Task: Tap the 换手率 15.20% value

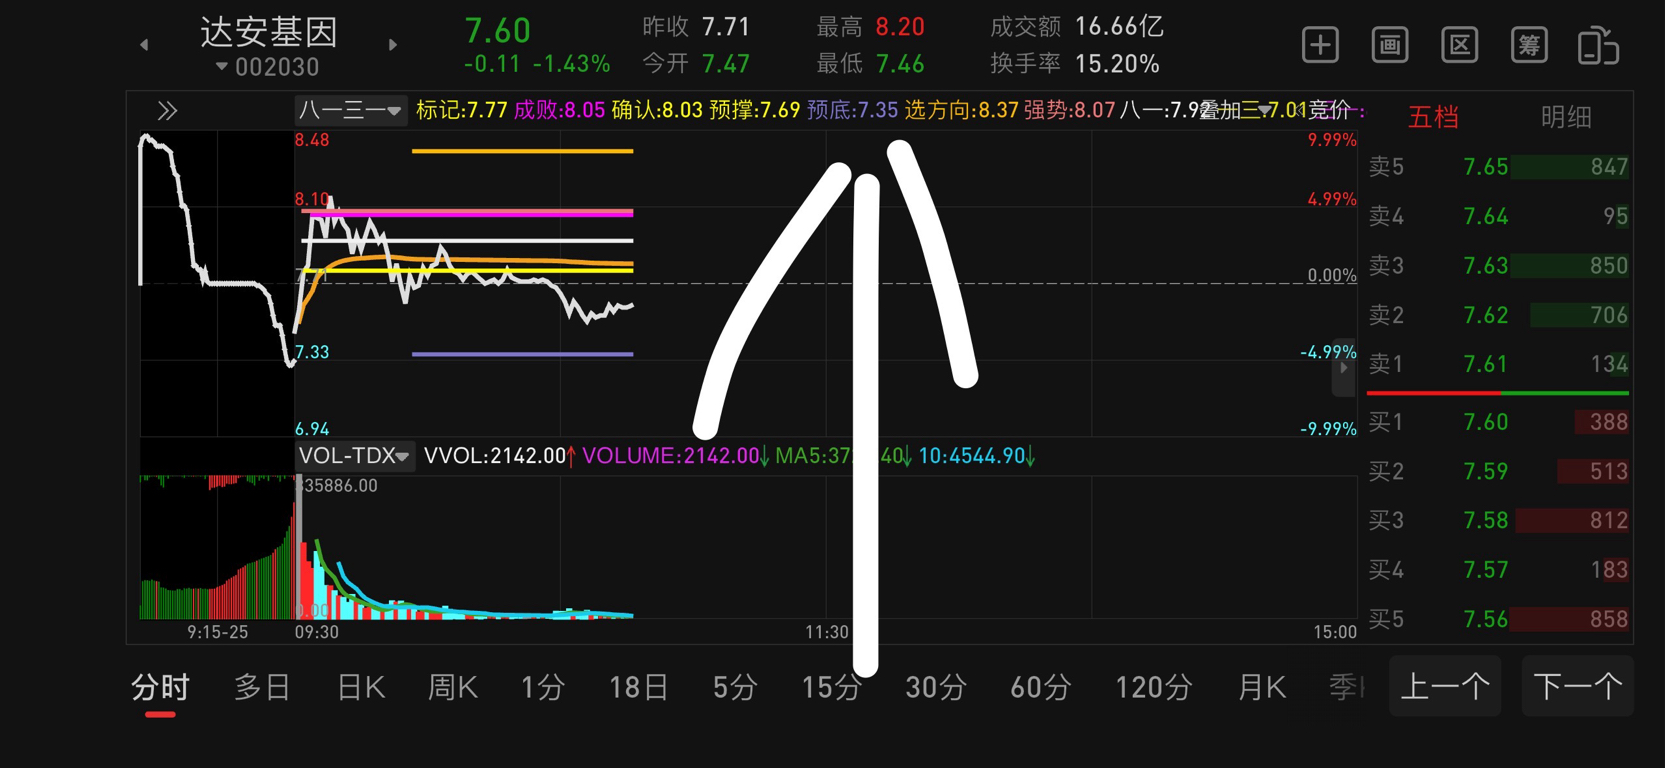Action: click(1117, 64)
